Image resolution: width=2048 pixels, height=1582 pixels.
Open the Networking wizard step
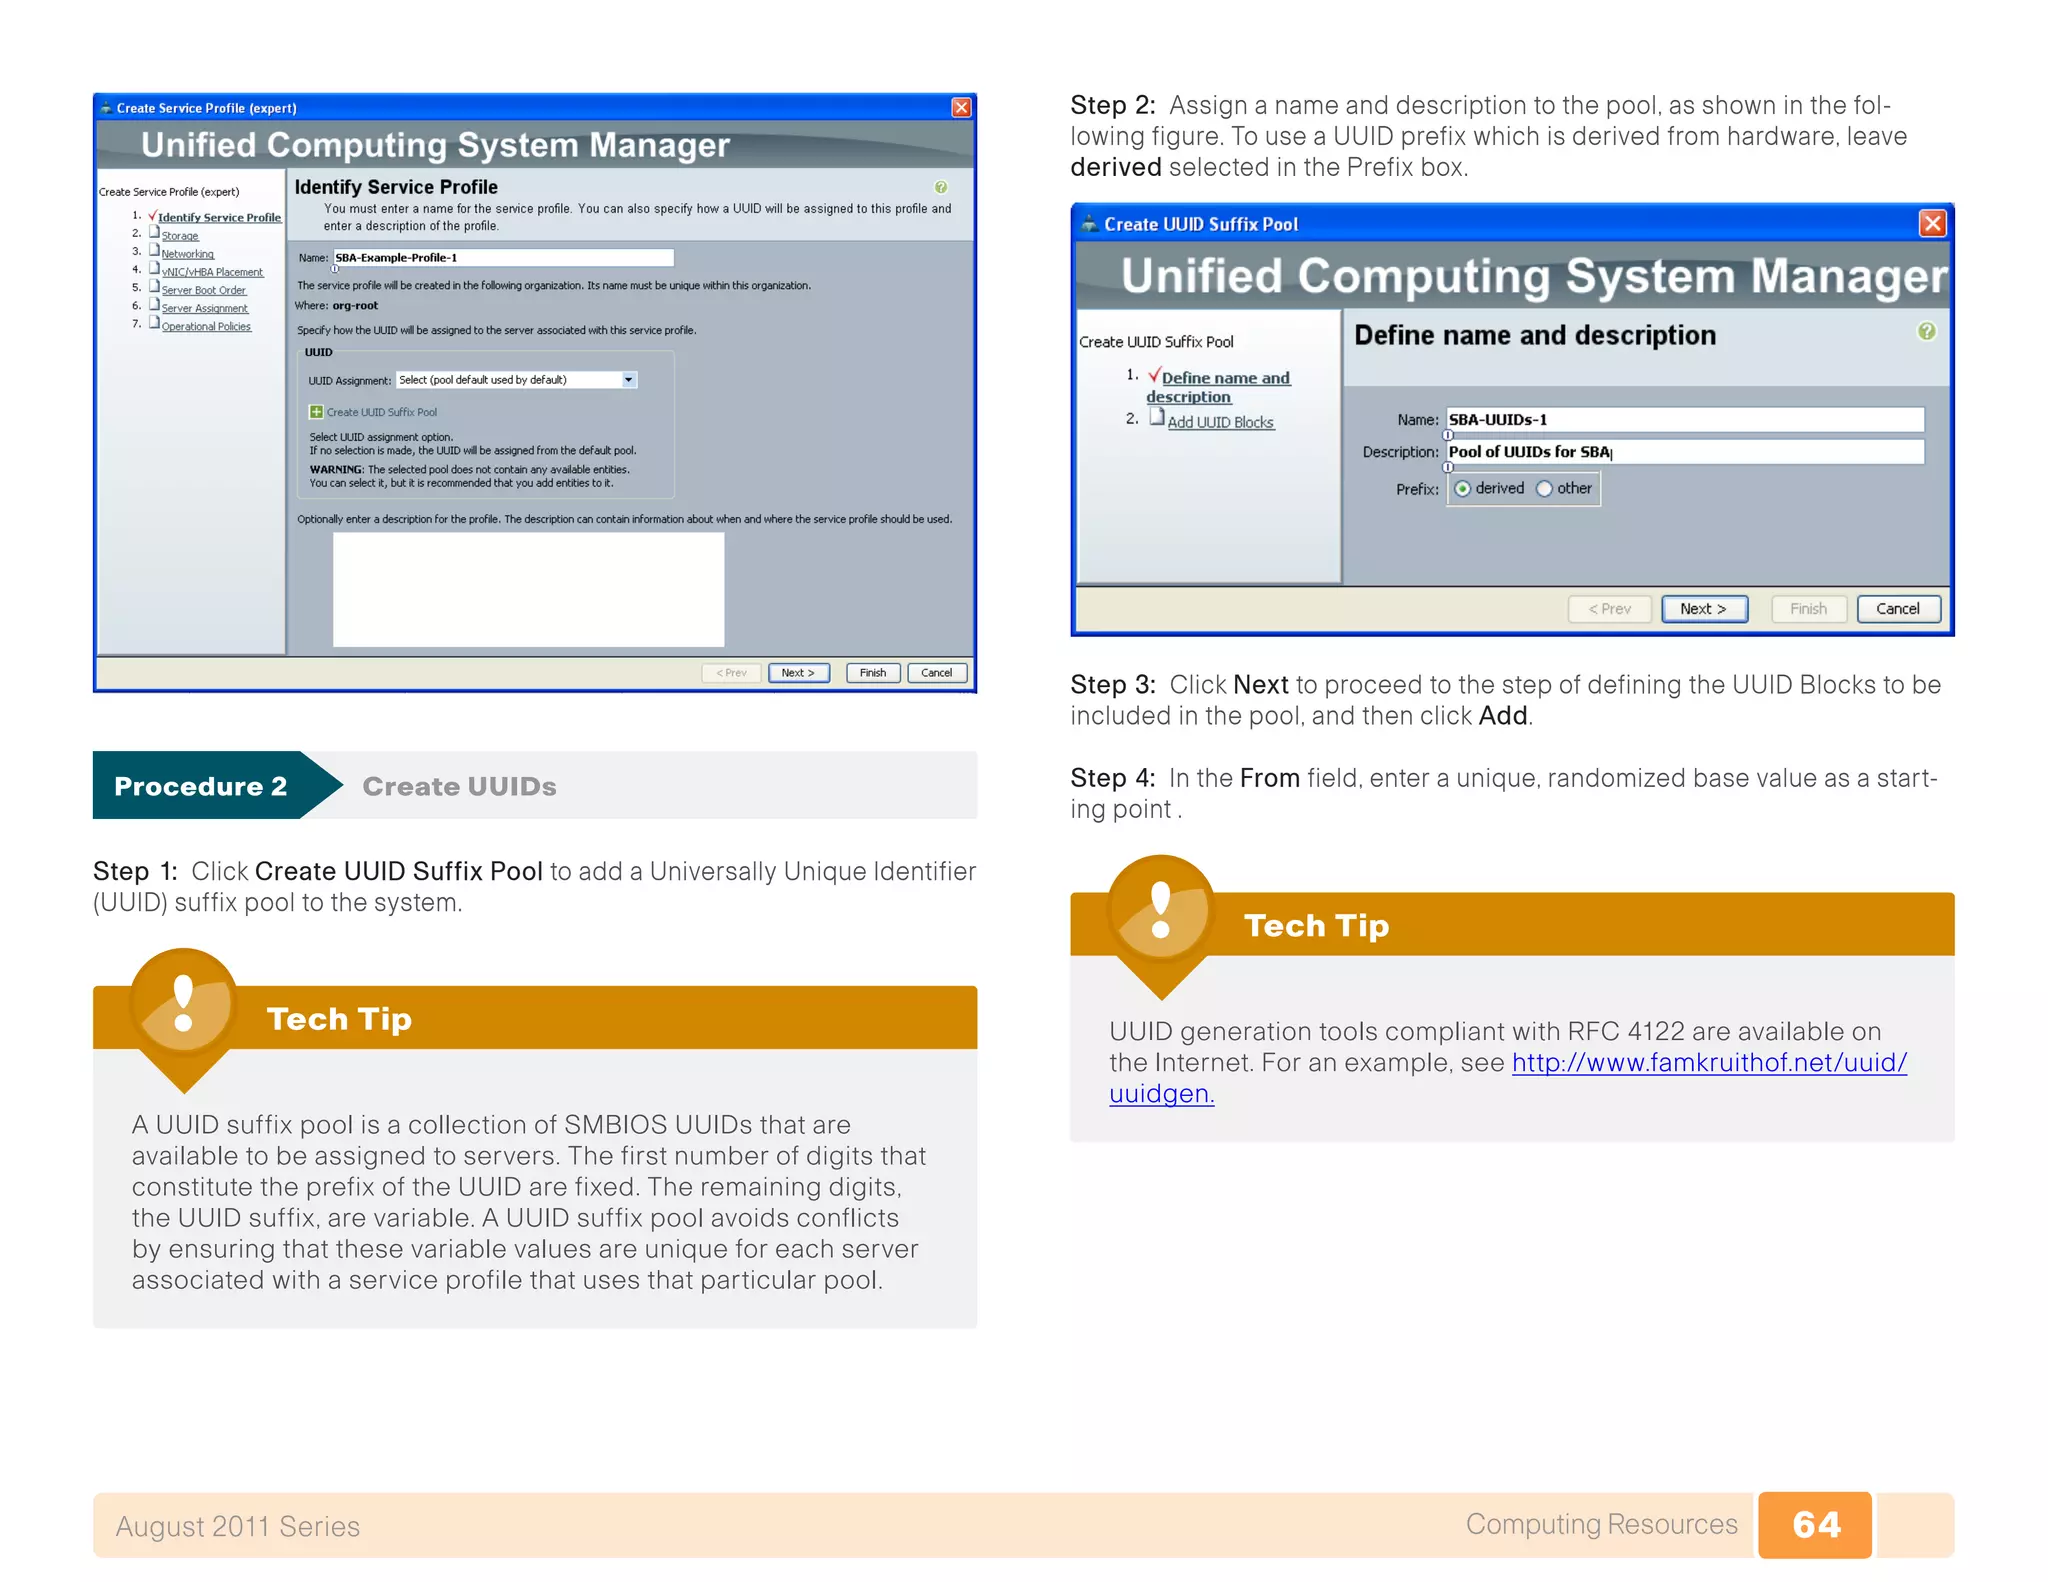(x=188, y=254)
